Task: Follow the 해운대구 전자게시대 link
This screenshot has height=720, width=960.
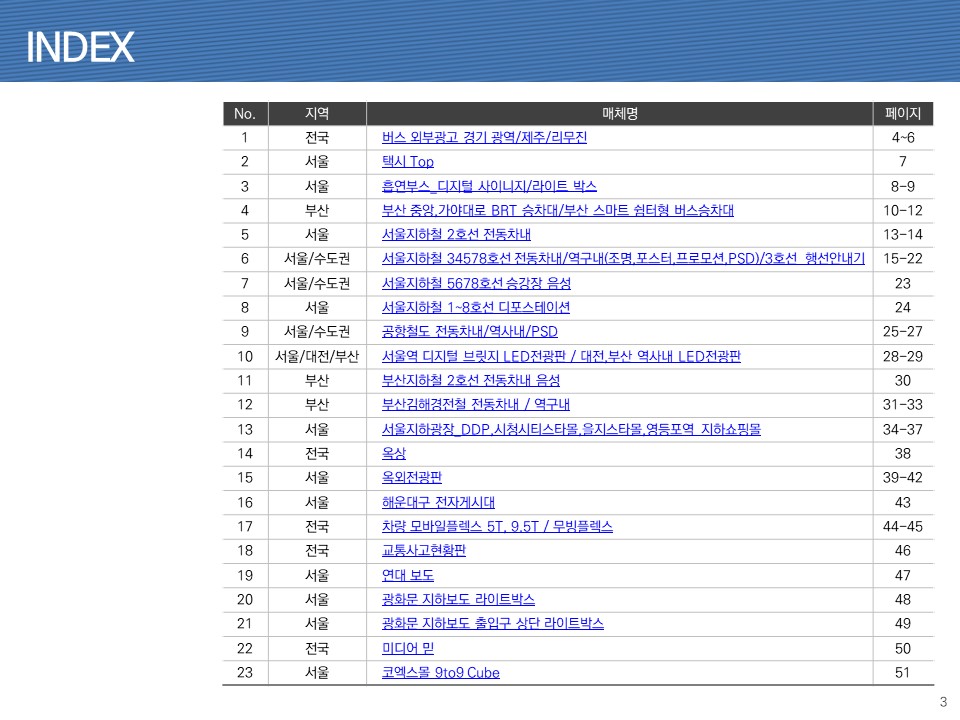Action: [x=438, y=503]
